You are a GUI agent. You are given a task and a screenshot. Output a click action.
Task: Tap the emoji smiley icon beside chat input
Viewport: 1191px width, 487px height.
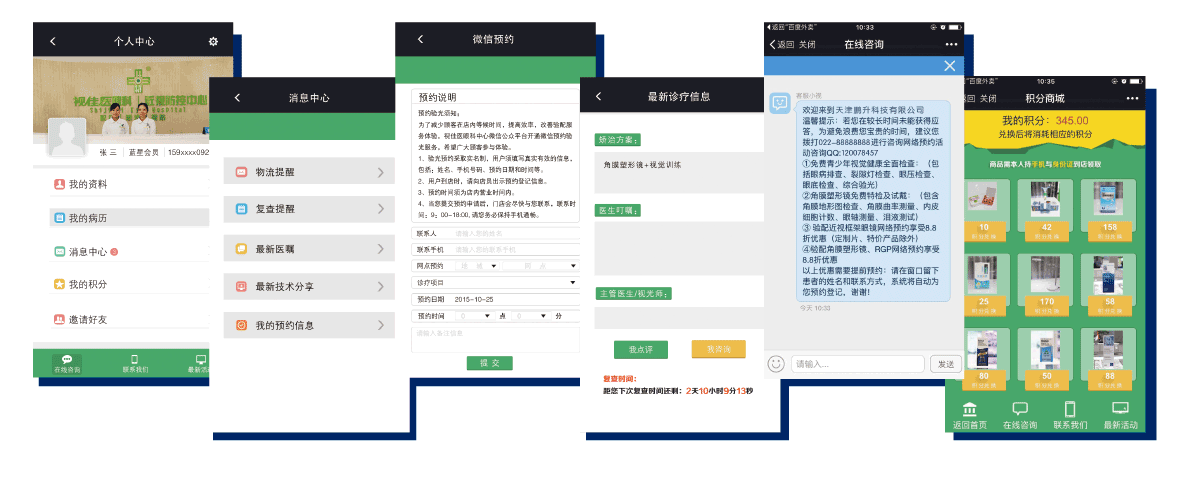click(x=776, y=363)
